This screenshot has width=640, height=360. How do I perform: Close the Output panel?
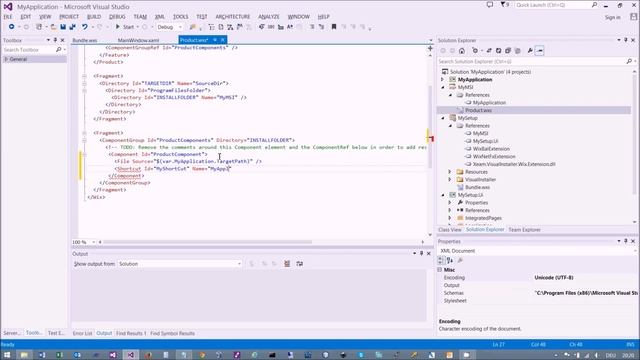click(x=429, y=253)
